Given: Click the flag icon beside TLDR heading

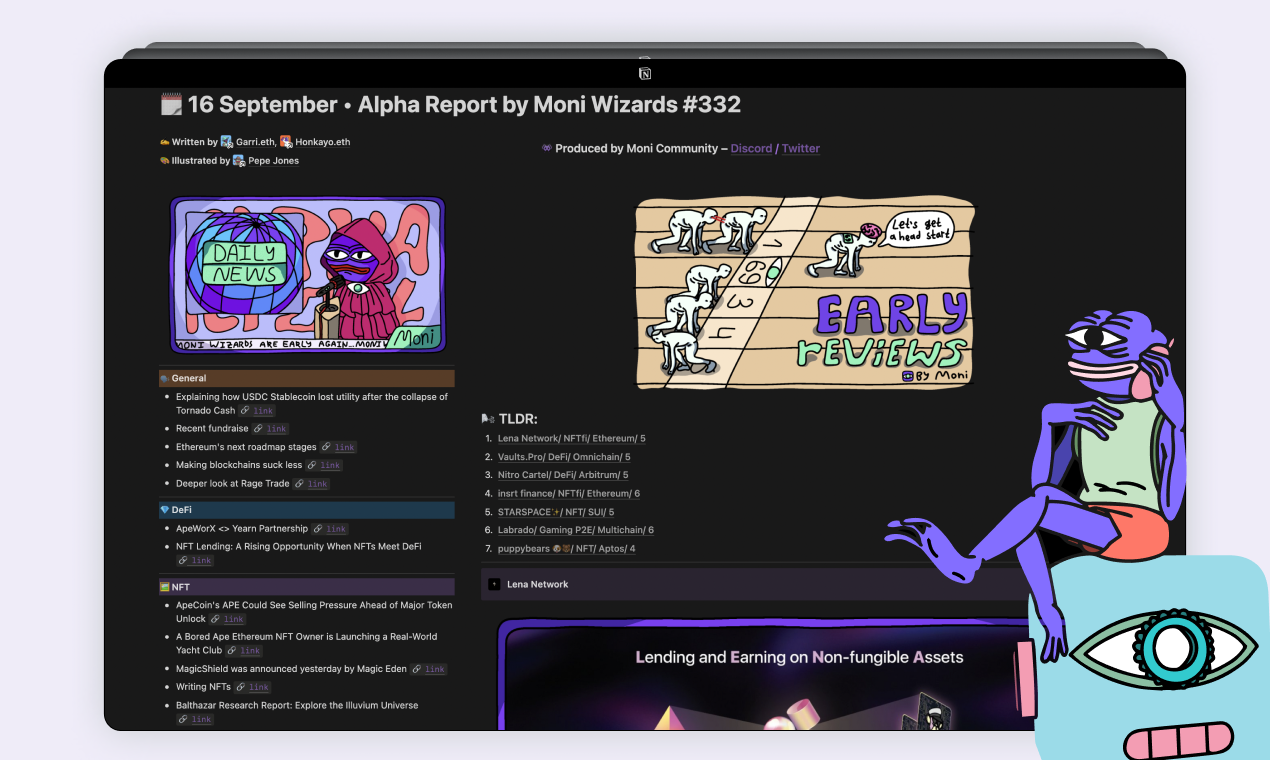Looking at the screenshot, I should [x=487, y=419].
